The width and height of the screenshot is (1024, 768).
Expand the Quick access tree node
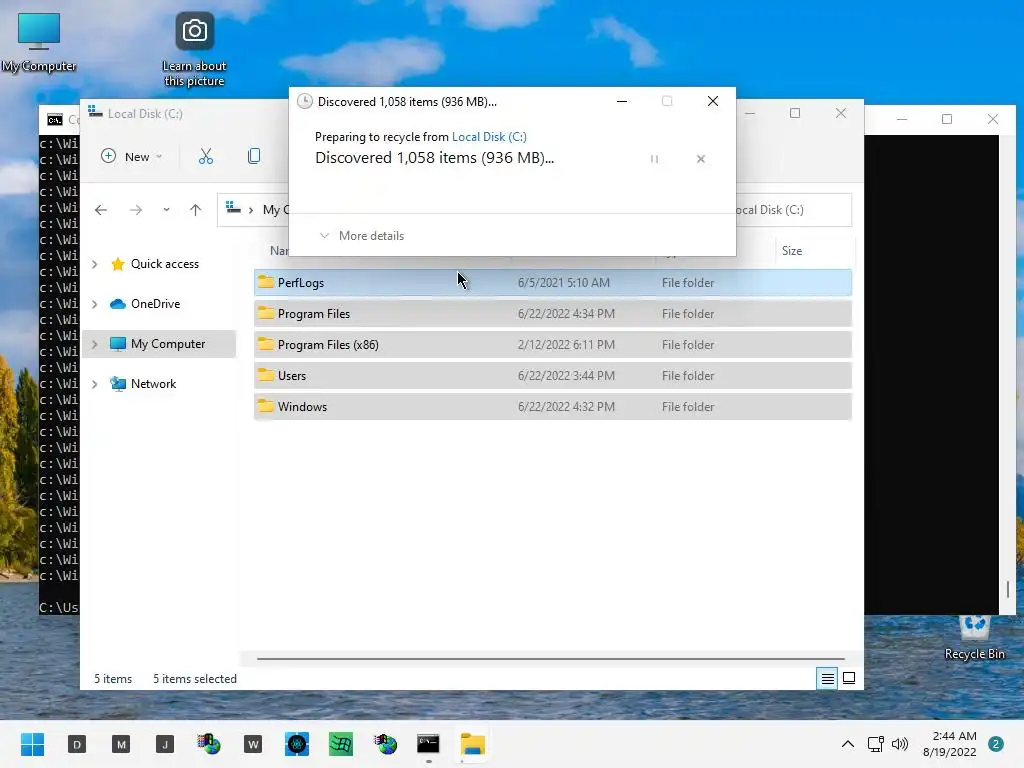(x=95, y=264)
